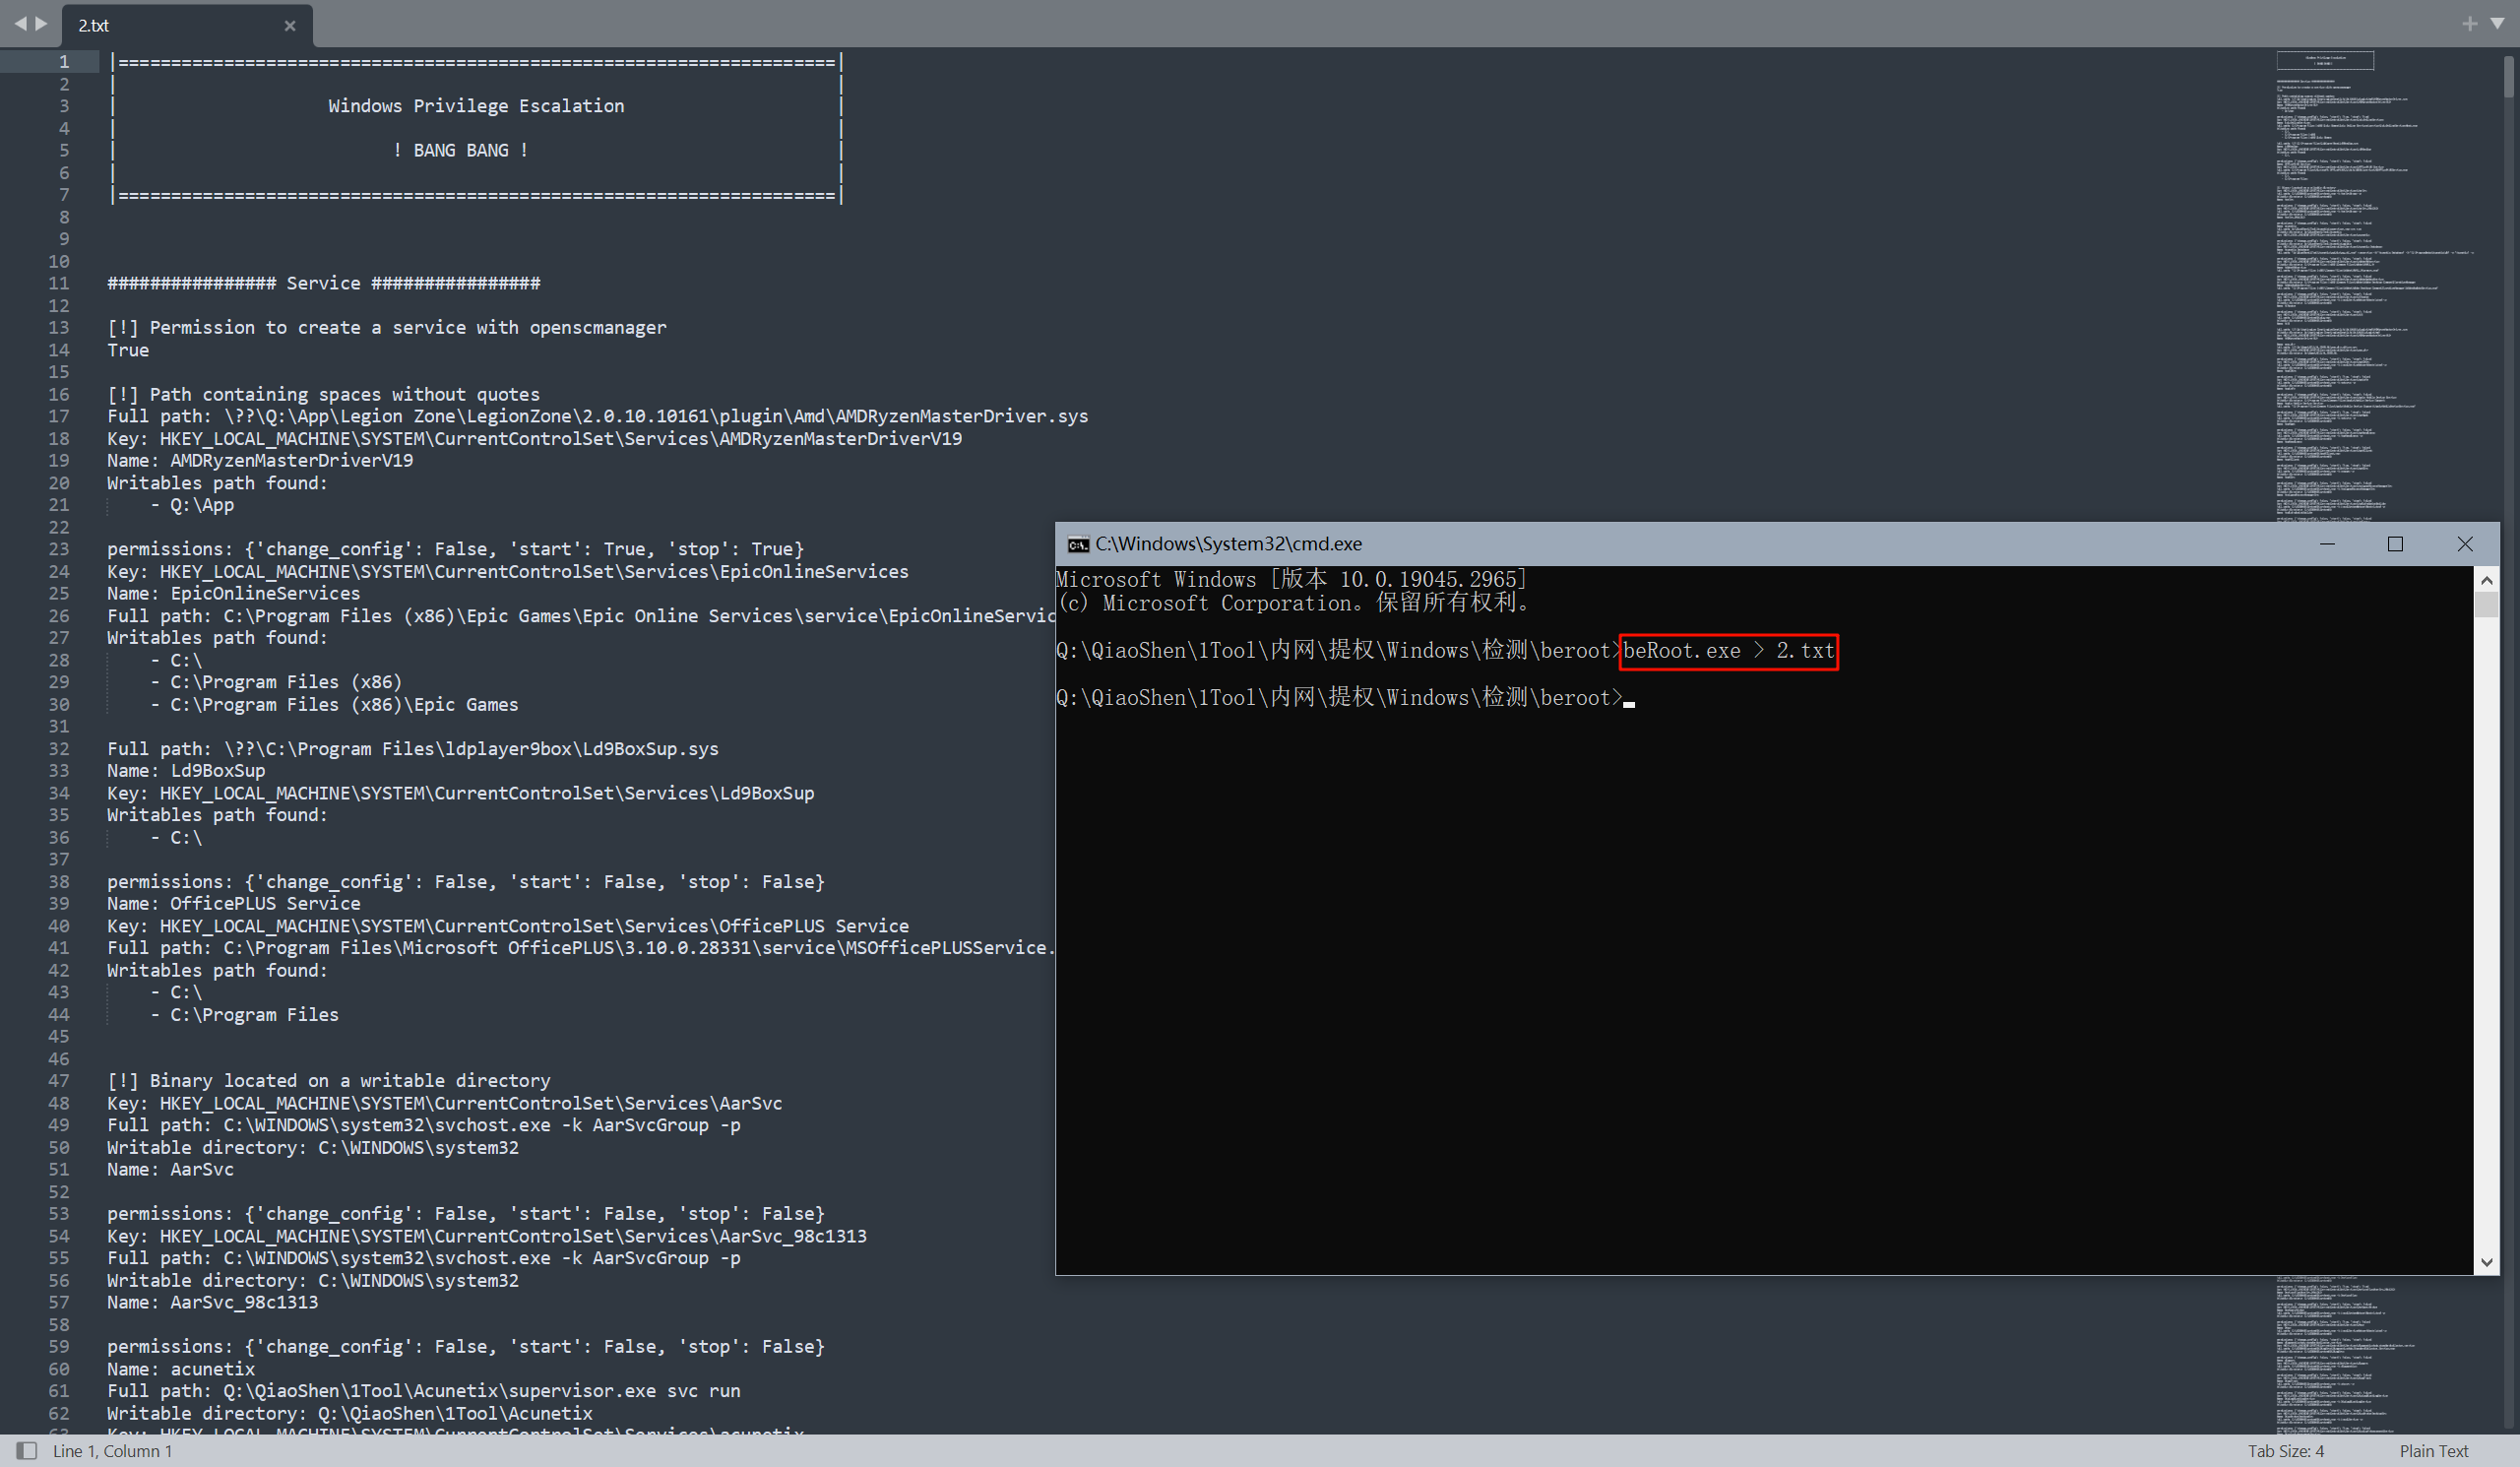The image size is (2520, 1467).
Task: Toggle the sidebar icon in status bar
Action: [27, 1450]
